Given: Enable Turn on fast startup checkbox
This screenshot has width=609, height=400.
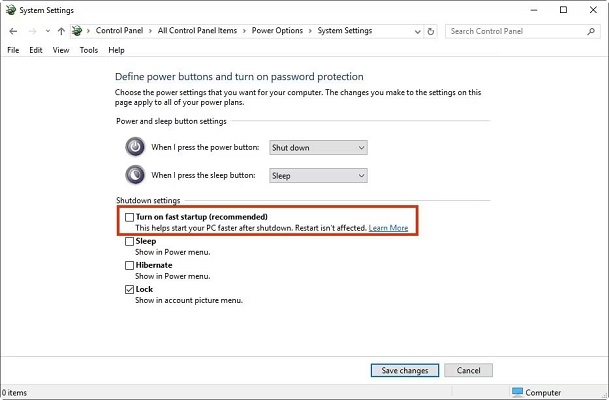Looking at the screenshot, I should (129, 217).
